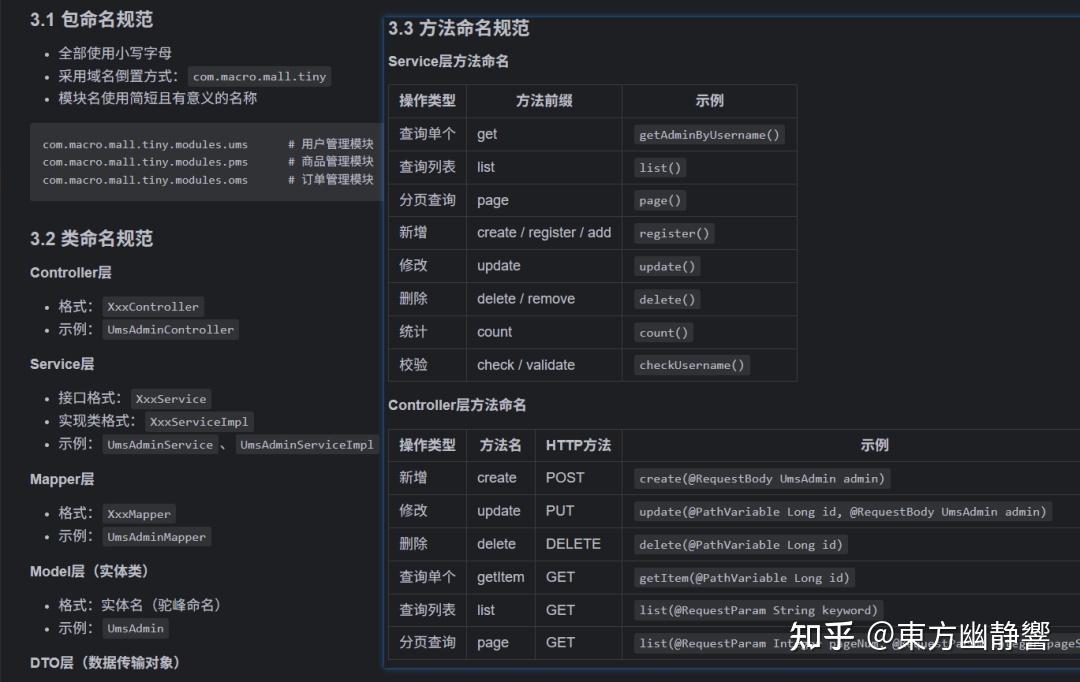Click the code tag "XxxServiceImpl"
Image resolution: width=1080 pixels, height=682 pixels.
click(x=199, y=421)
